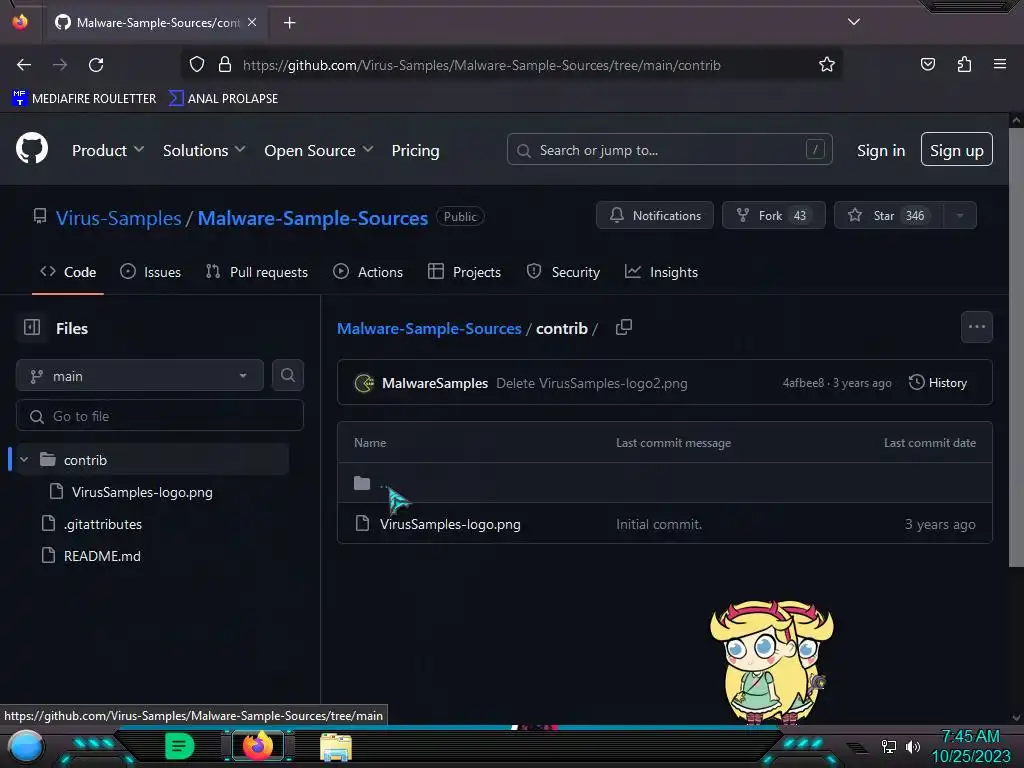The image size is (1024, 768).
Task: Open commit hash 4afbee8
Action: point(803,383)
